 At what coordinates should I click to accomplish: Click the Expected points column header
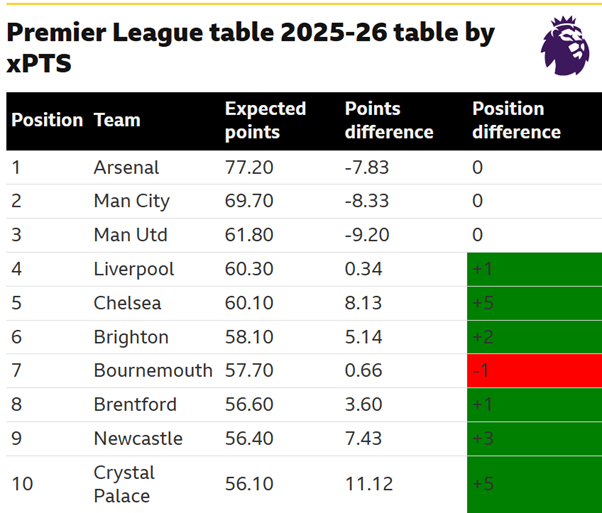pyautogui.click(x=265, y=121)
